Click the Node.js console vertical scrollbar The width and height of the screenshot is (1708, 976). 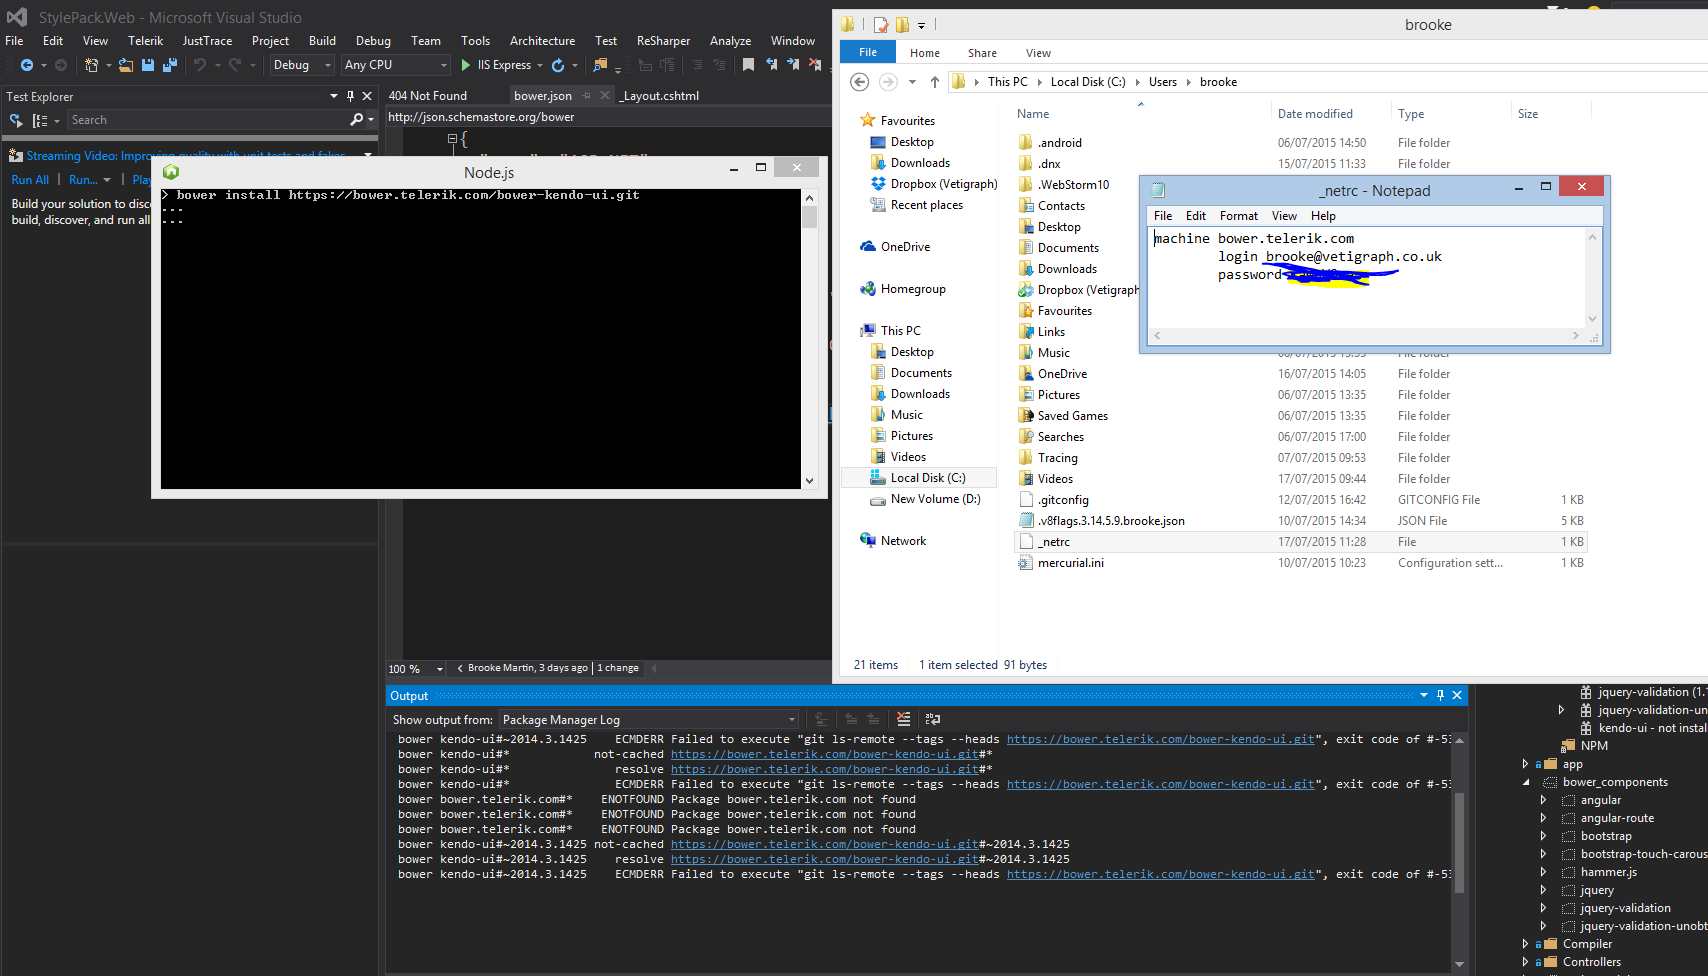coord(809,338)
